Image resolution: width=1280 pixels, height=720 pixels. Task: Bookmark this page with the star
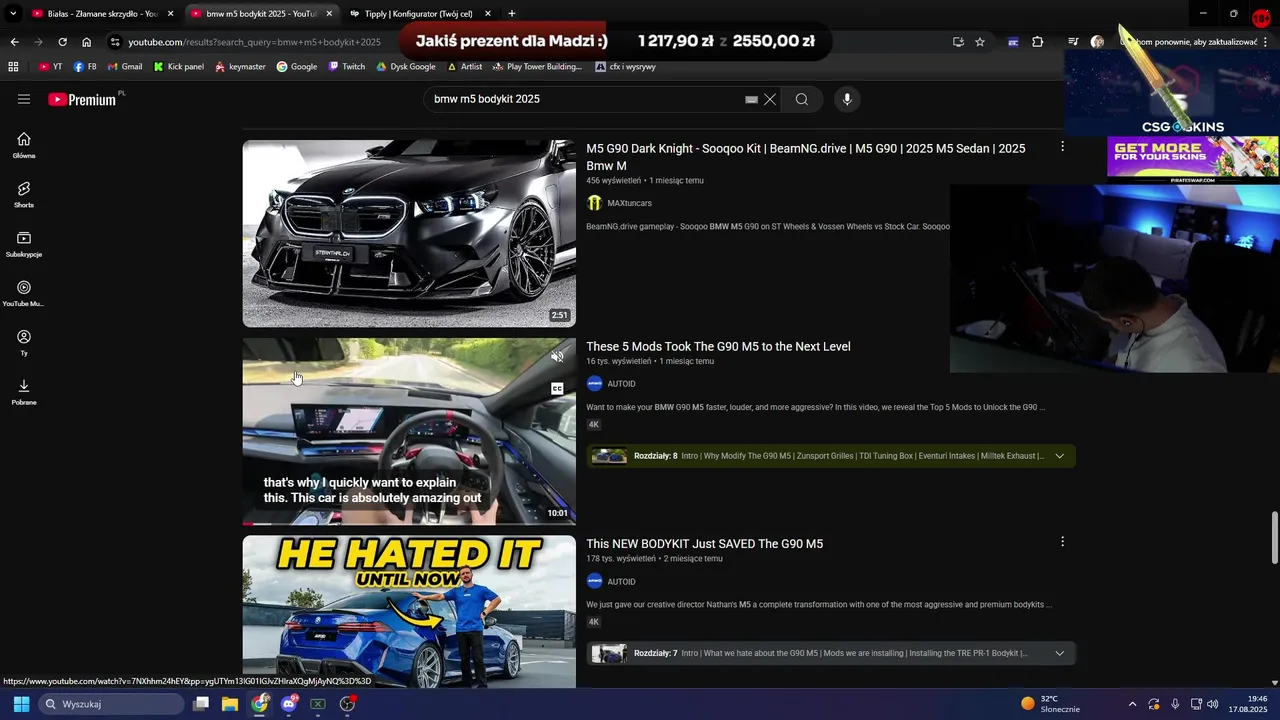coord(980,42)
